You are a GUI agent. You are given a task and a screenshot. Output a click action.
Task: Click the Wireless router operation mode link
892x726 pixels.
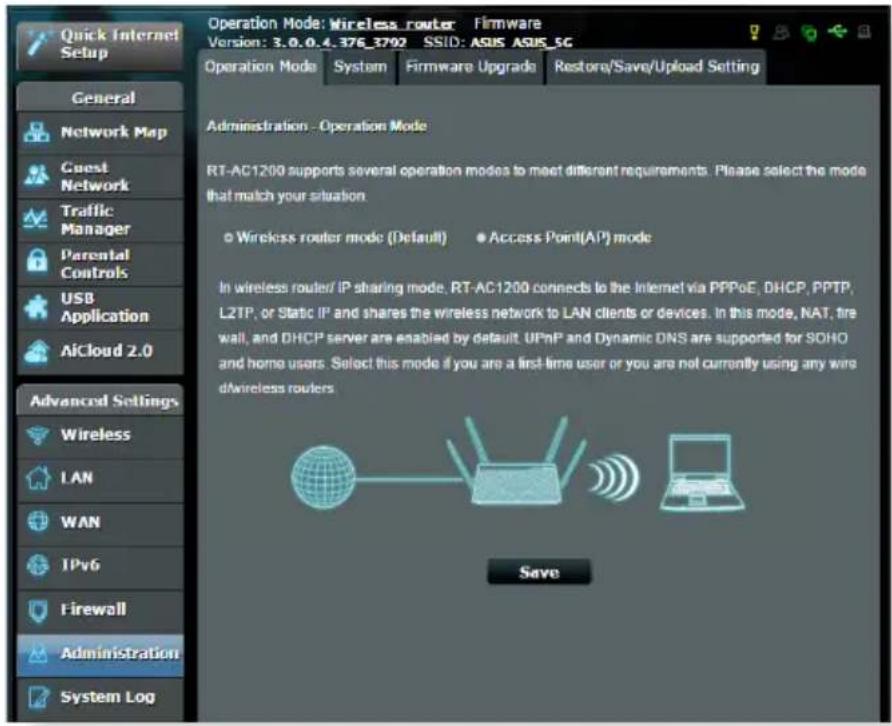pyautogui.click(x=392, y=24)
